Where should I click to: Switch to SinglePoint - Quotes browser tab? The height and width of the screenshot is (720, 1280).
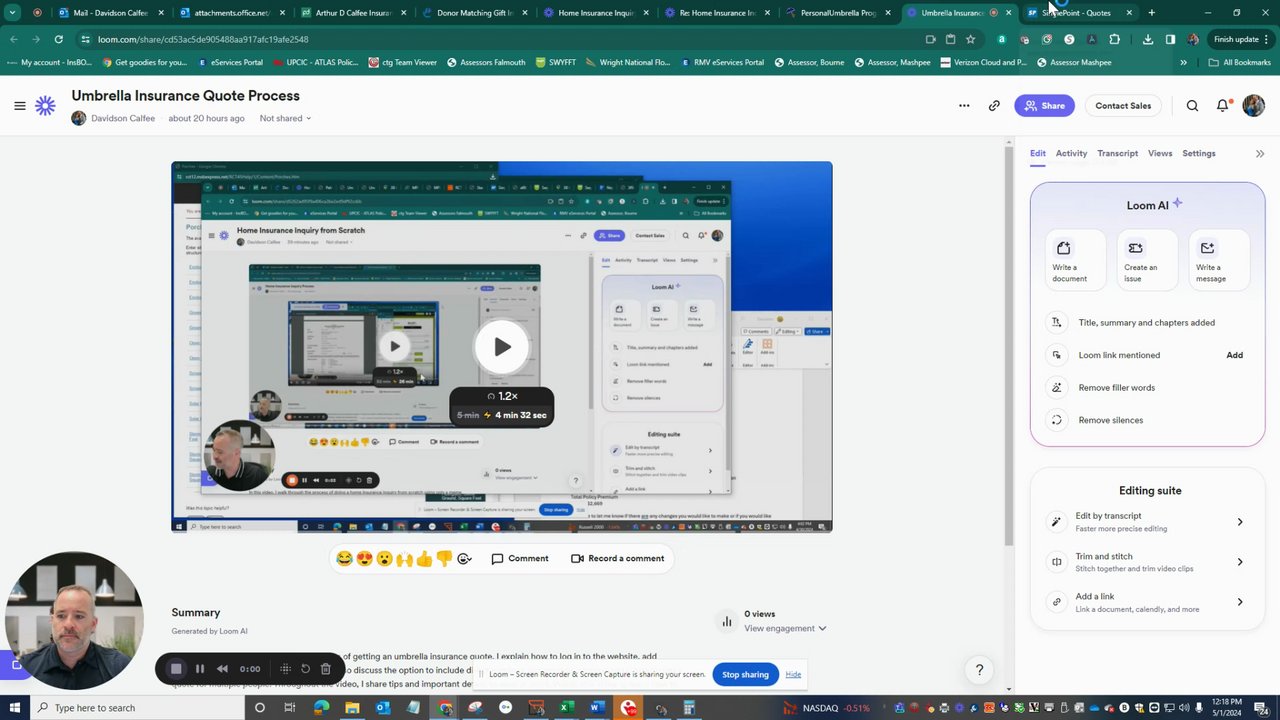(x=1080, y=13)
